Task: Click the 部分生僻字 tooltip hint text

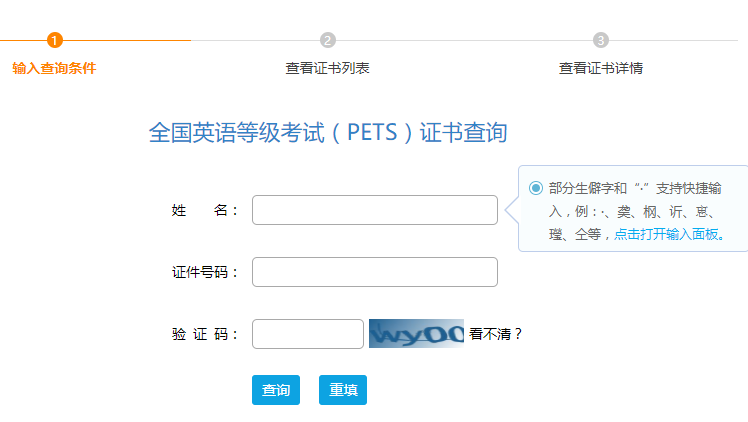Action: click(x=637, y=211)
